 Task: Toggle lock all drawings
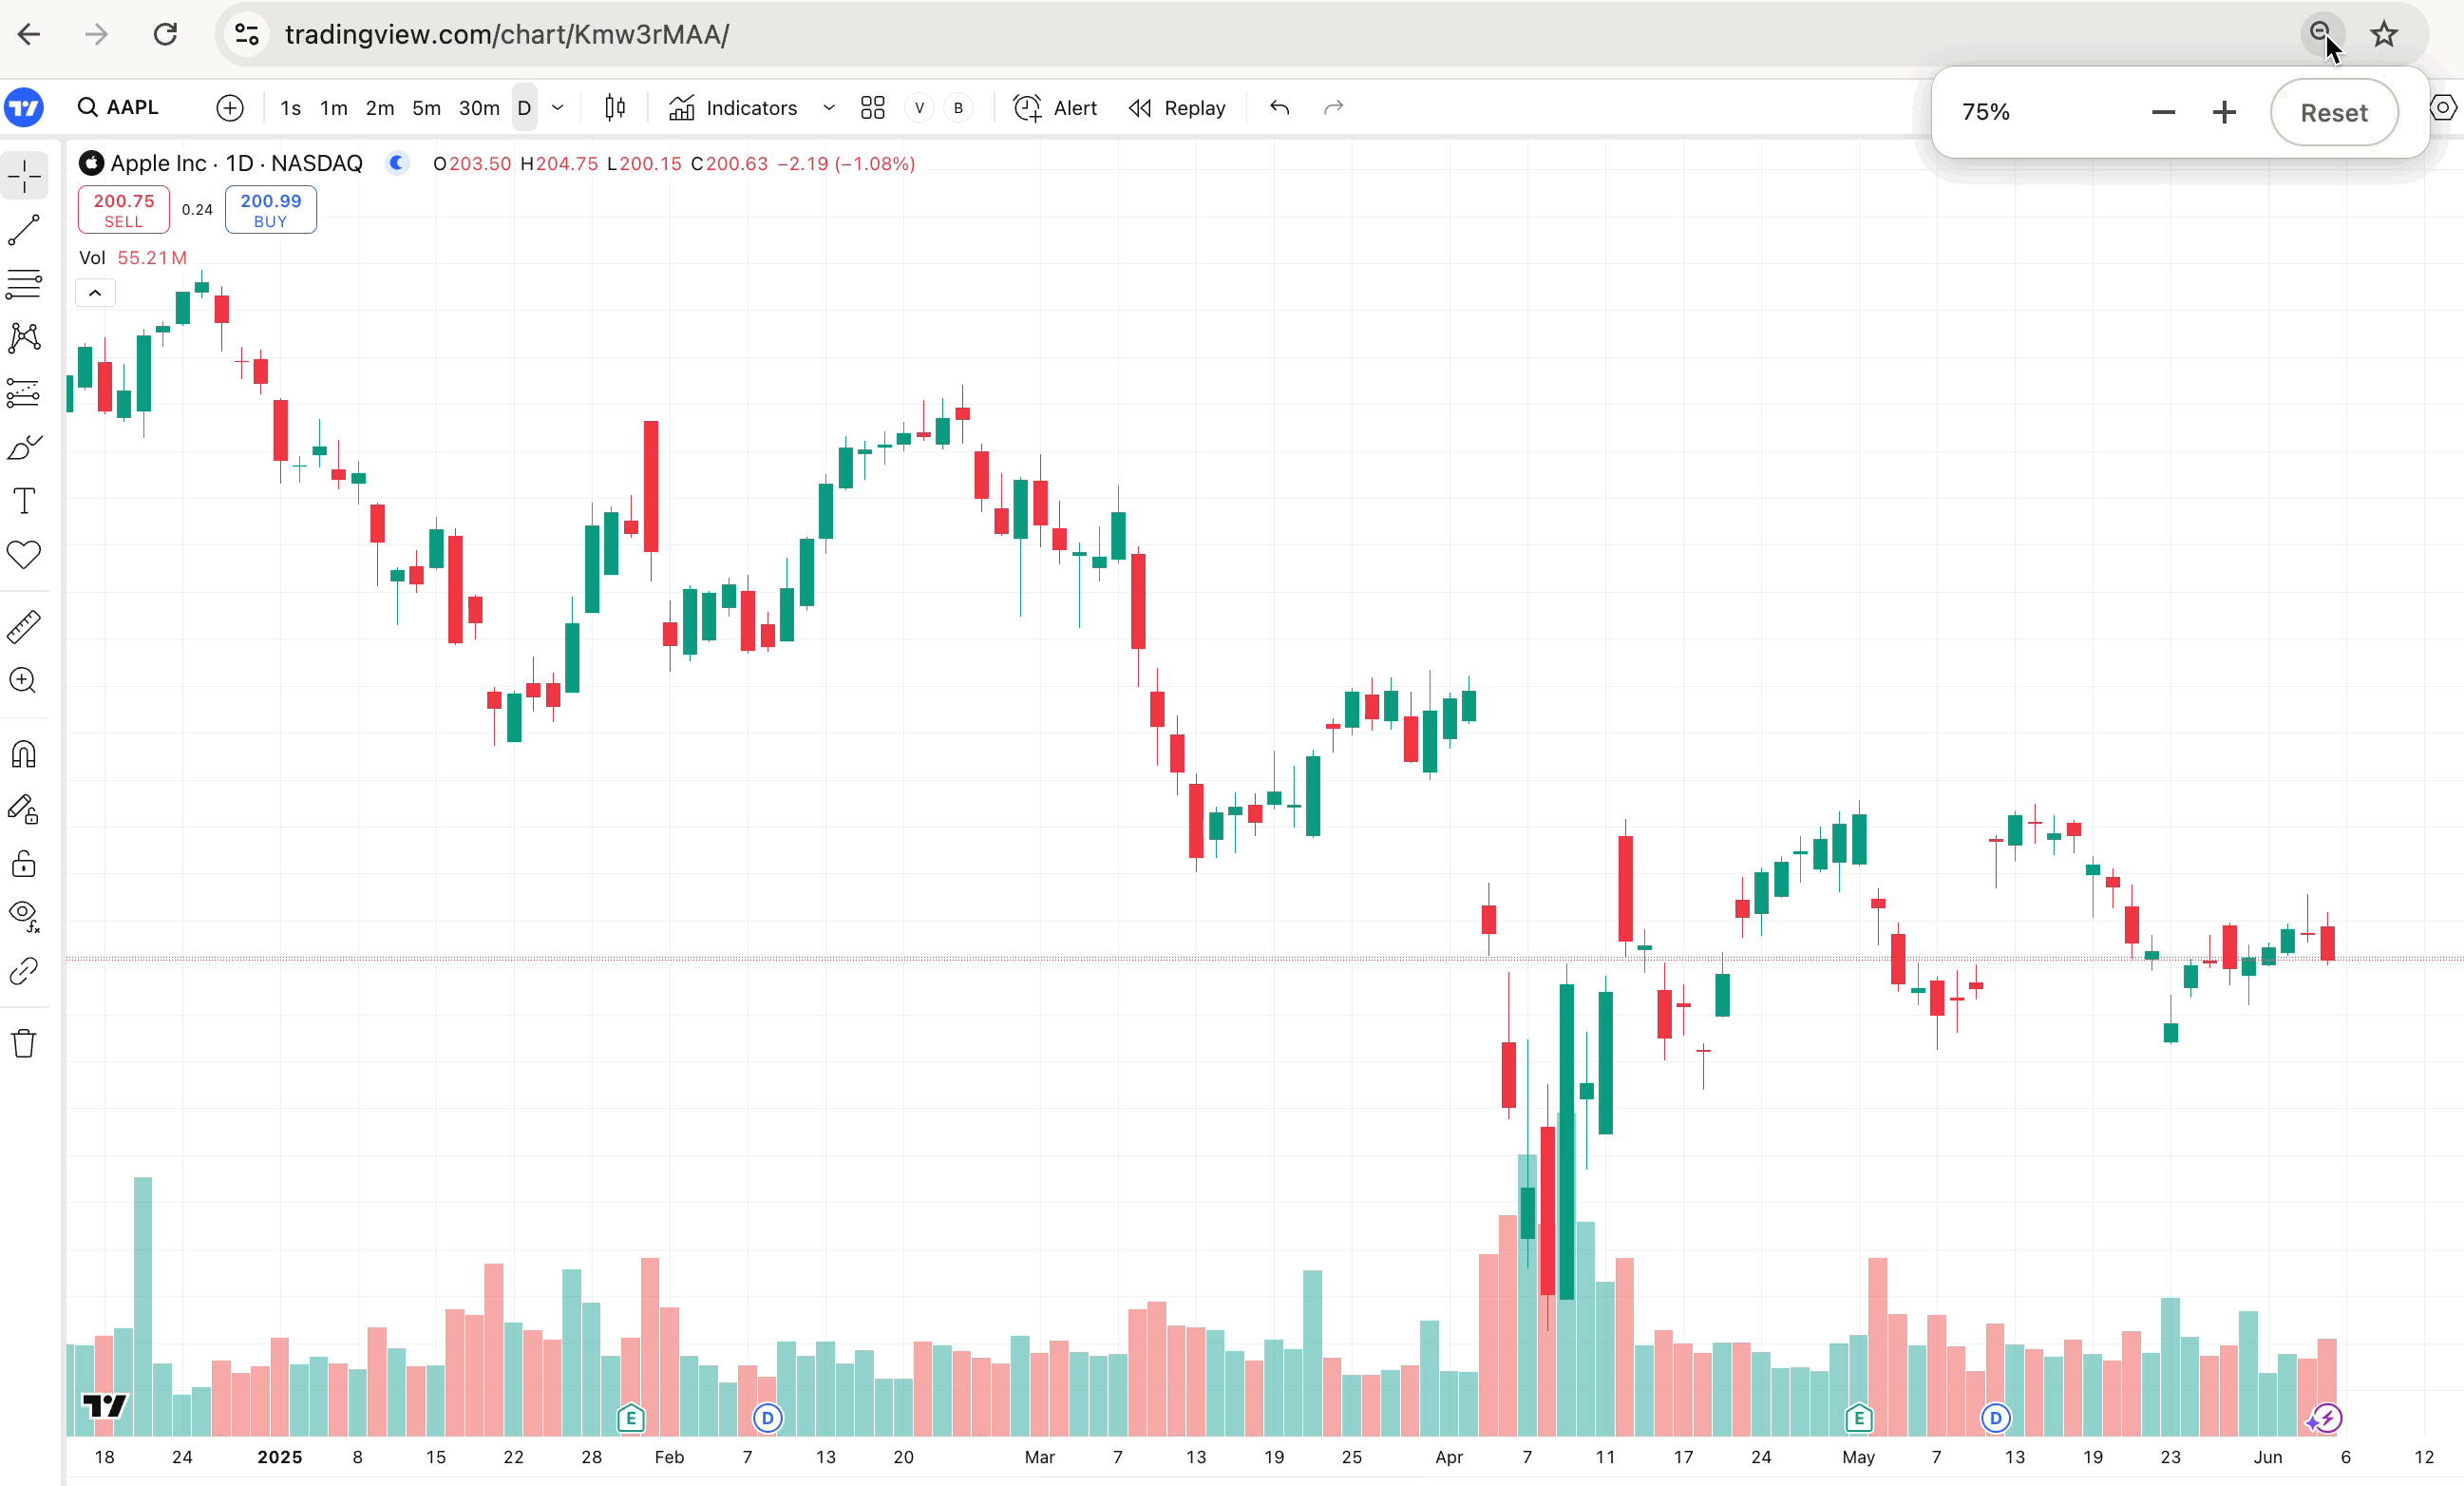24,863
